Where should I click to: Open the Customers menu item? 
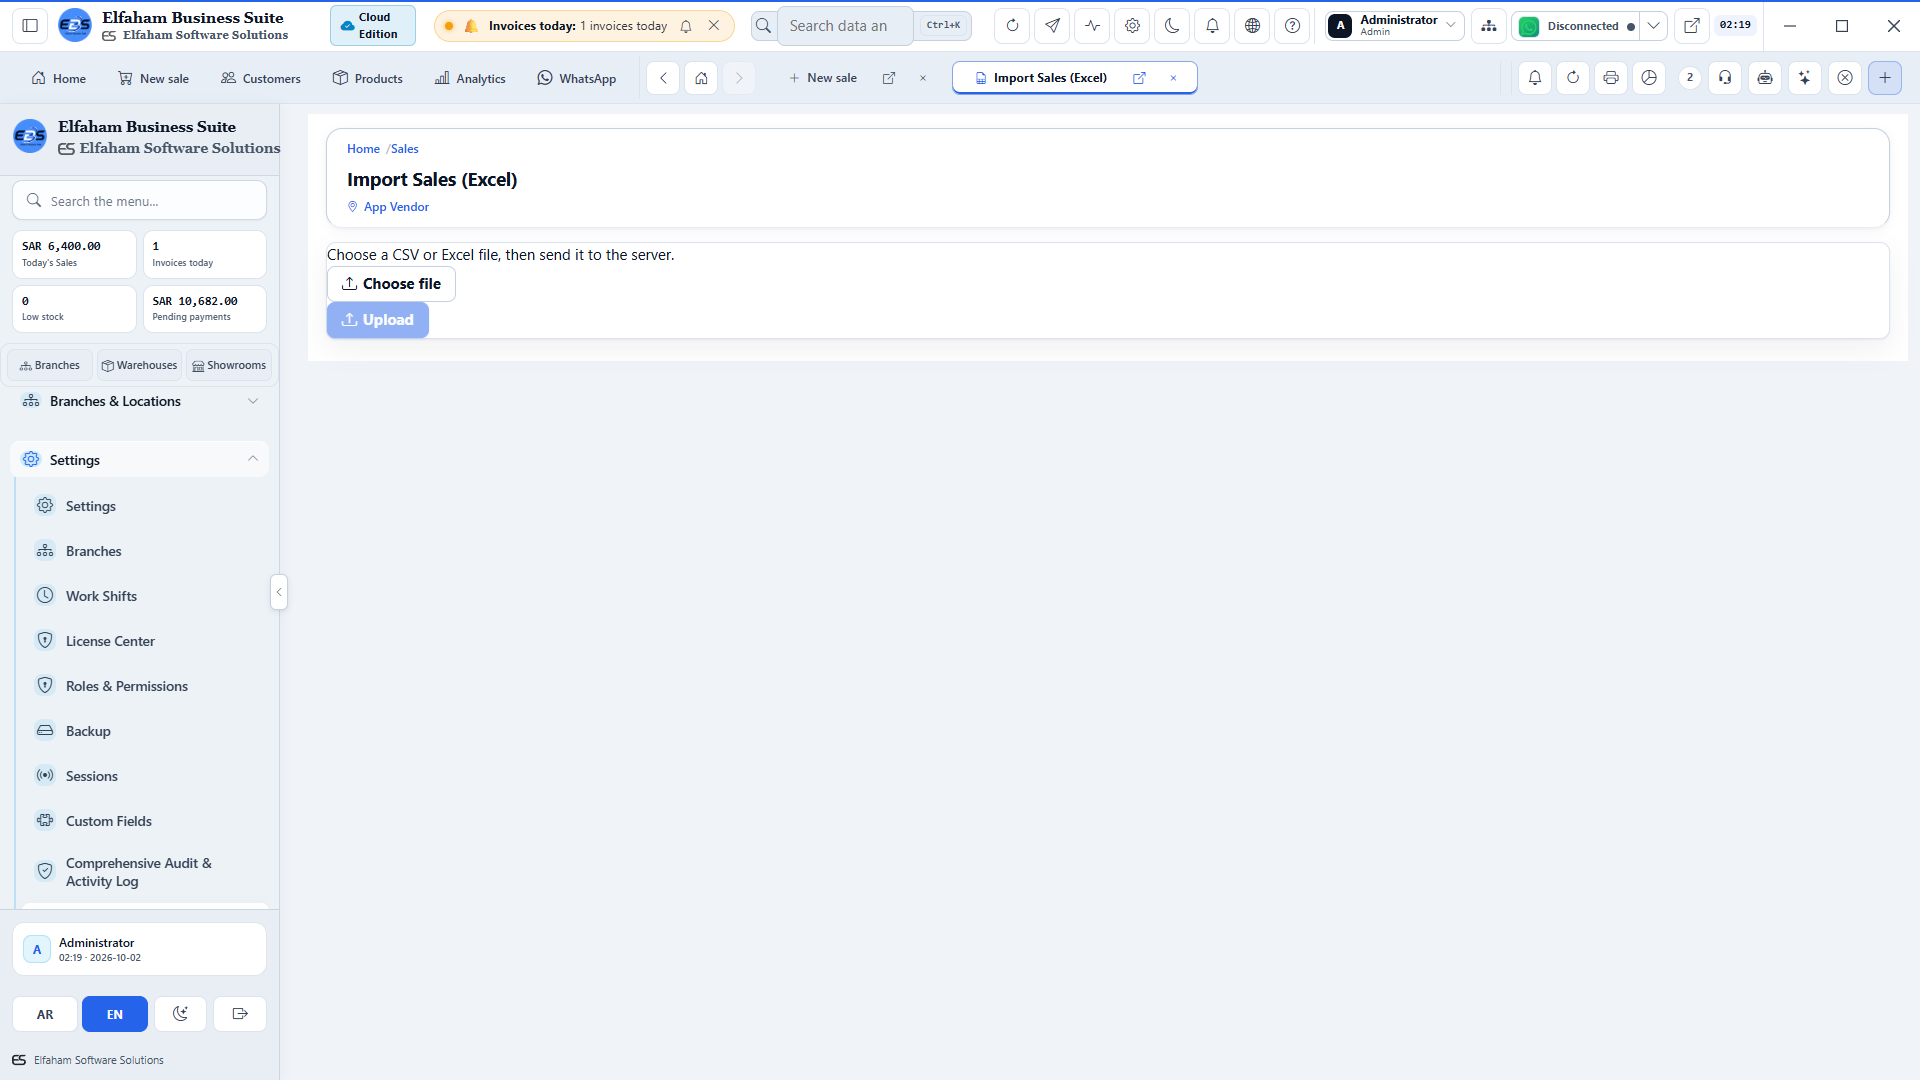pos(261,78)
